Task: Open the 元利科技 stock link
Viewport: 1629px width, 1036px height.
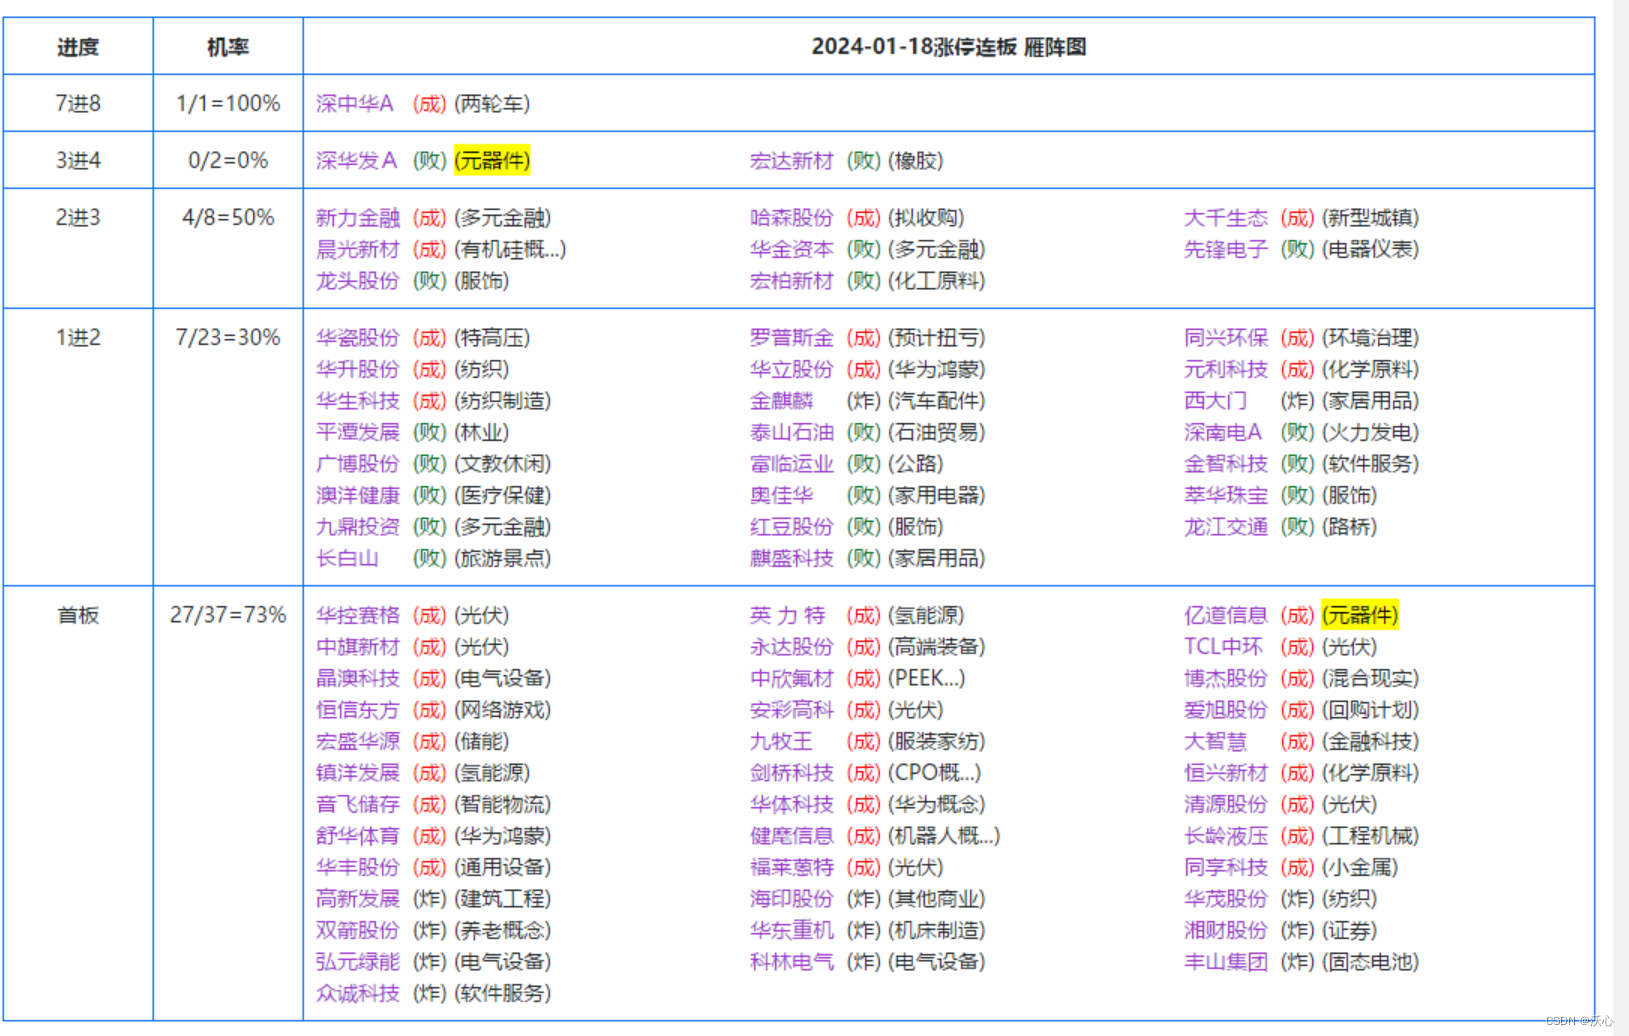Action: pyautogui.click(x=1225, y=369)
